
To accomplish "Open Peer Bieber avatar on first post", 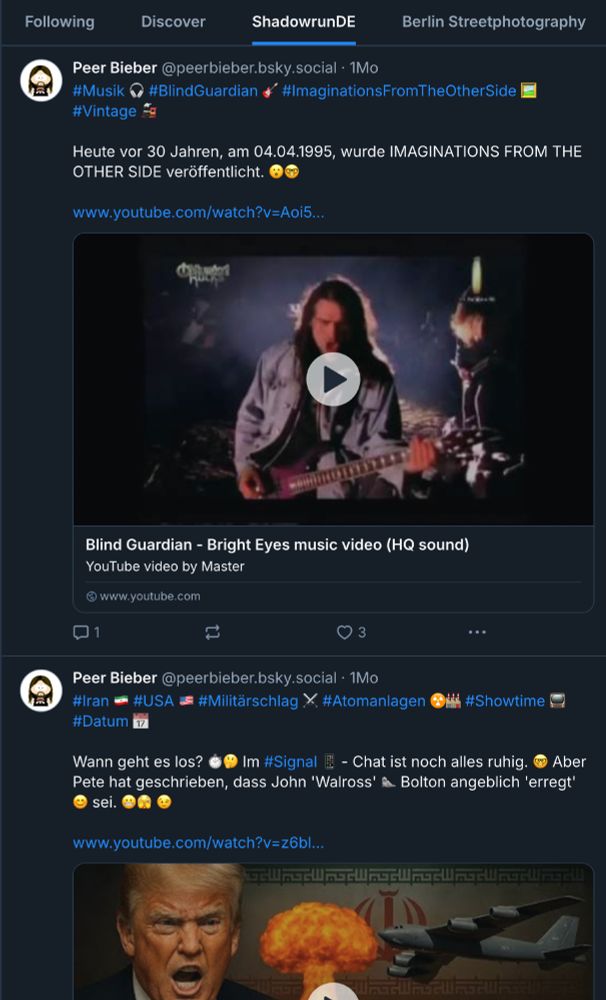I will [42, 80].
